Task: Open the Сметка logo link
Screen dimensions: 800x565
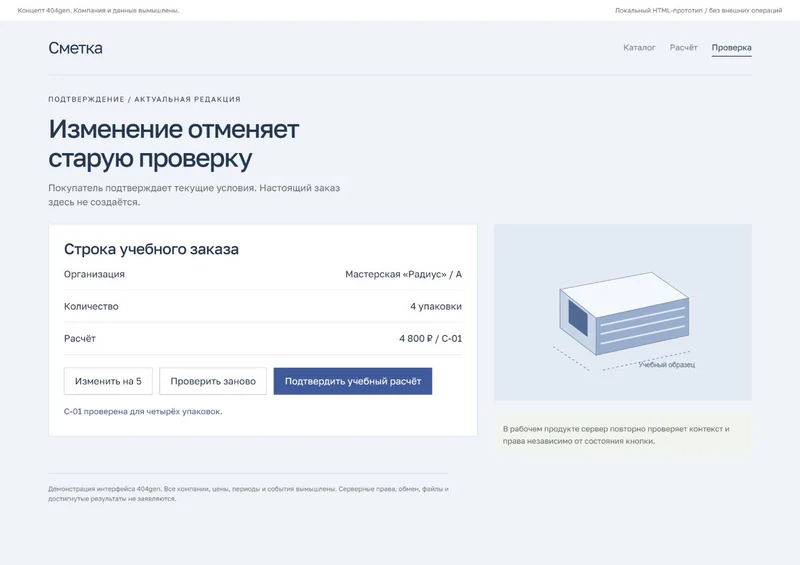Action: [75, 48]
